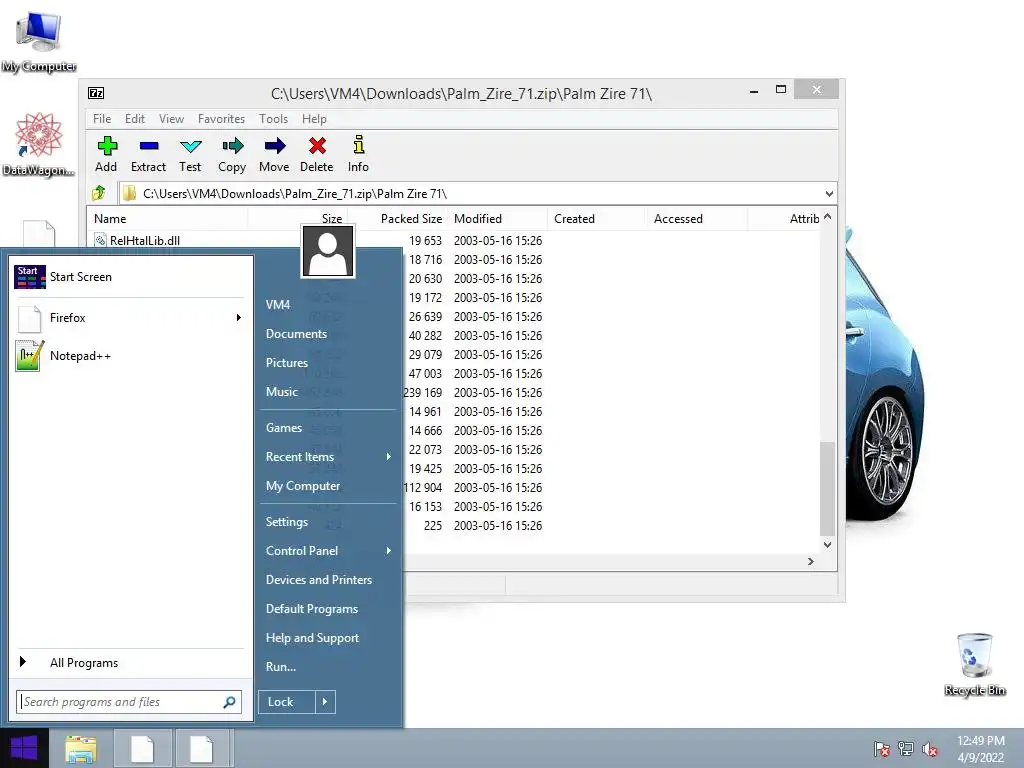Click the 7z window title icon
This screenshot has height=768, width=1024.
pos(96,93)
